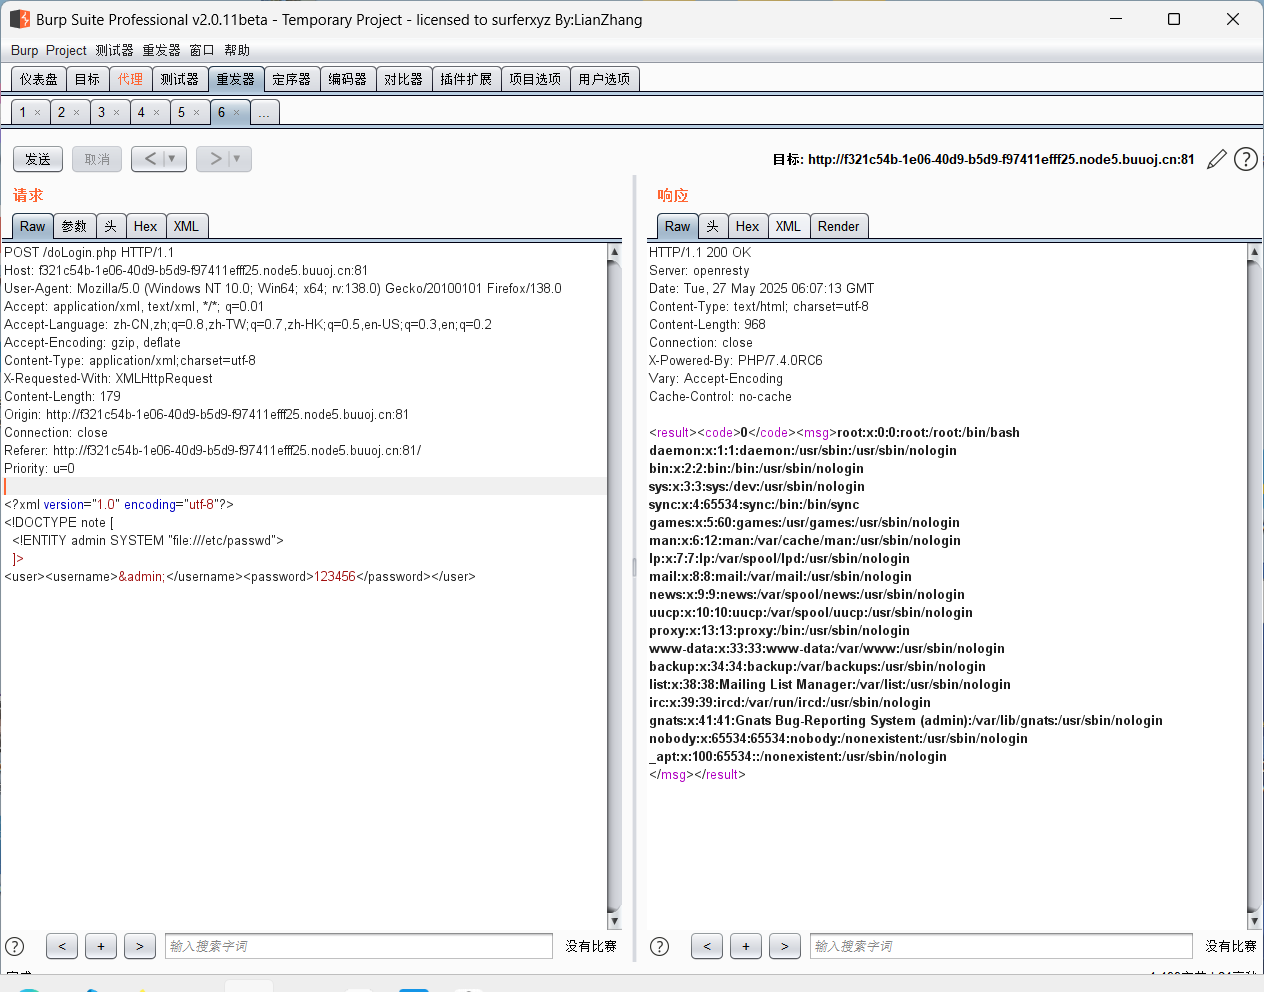Open the 帮助 menu

[237, 50]
